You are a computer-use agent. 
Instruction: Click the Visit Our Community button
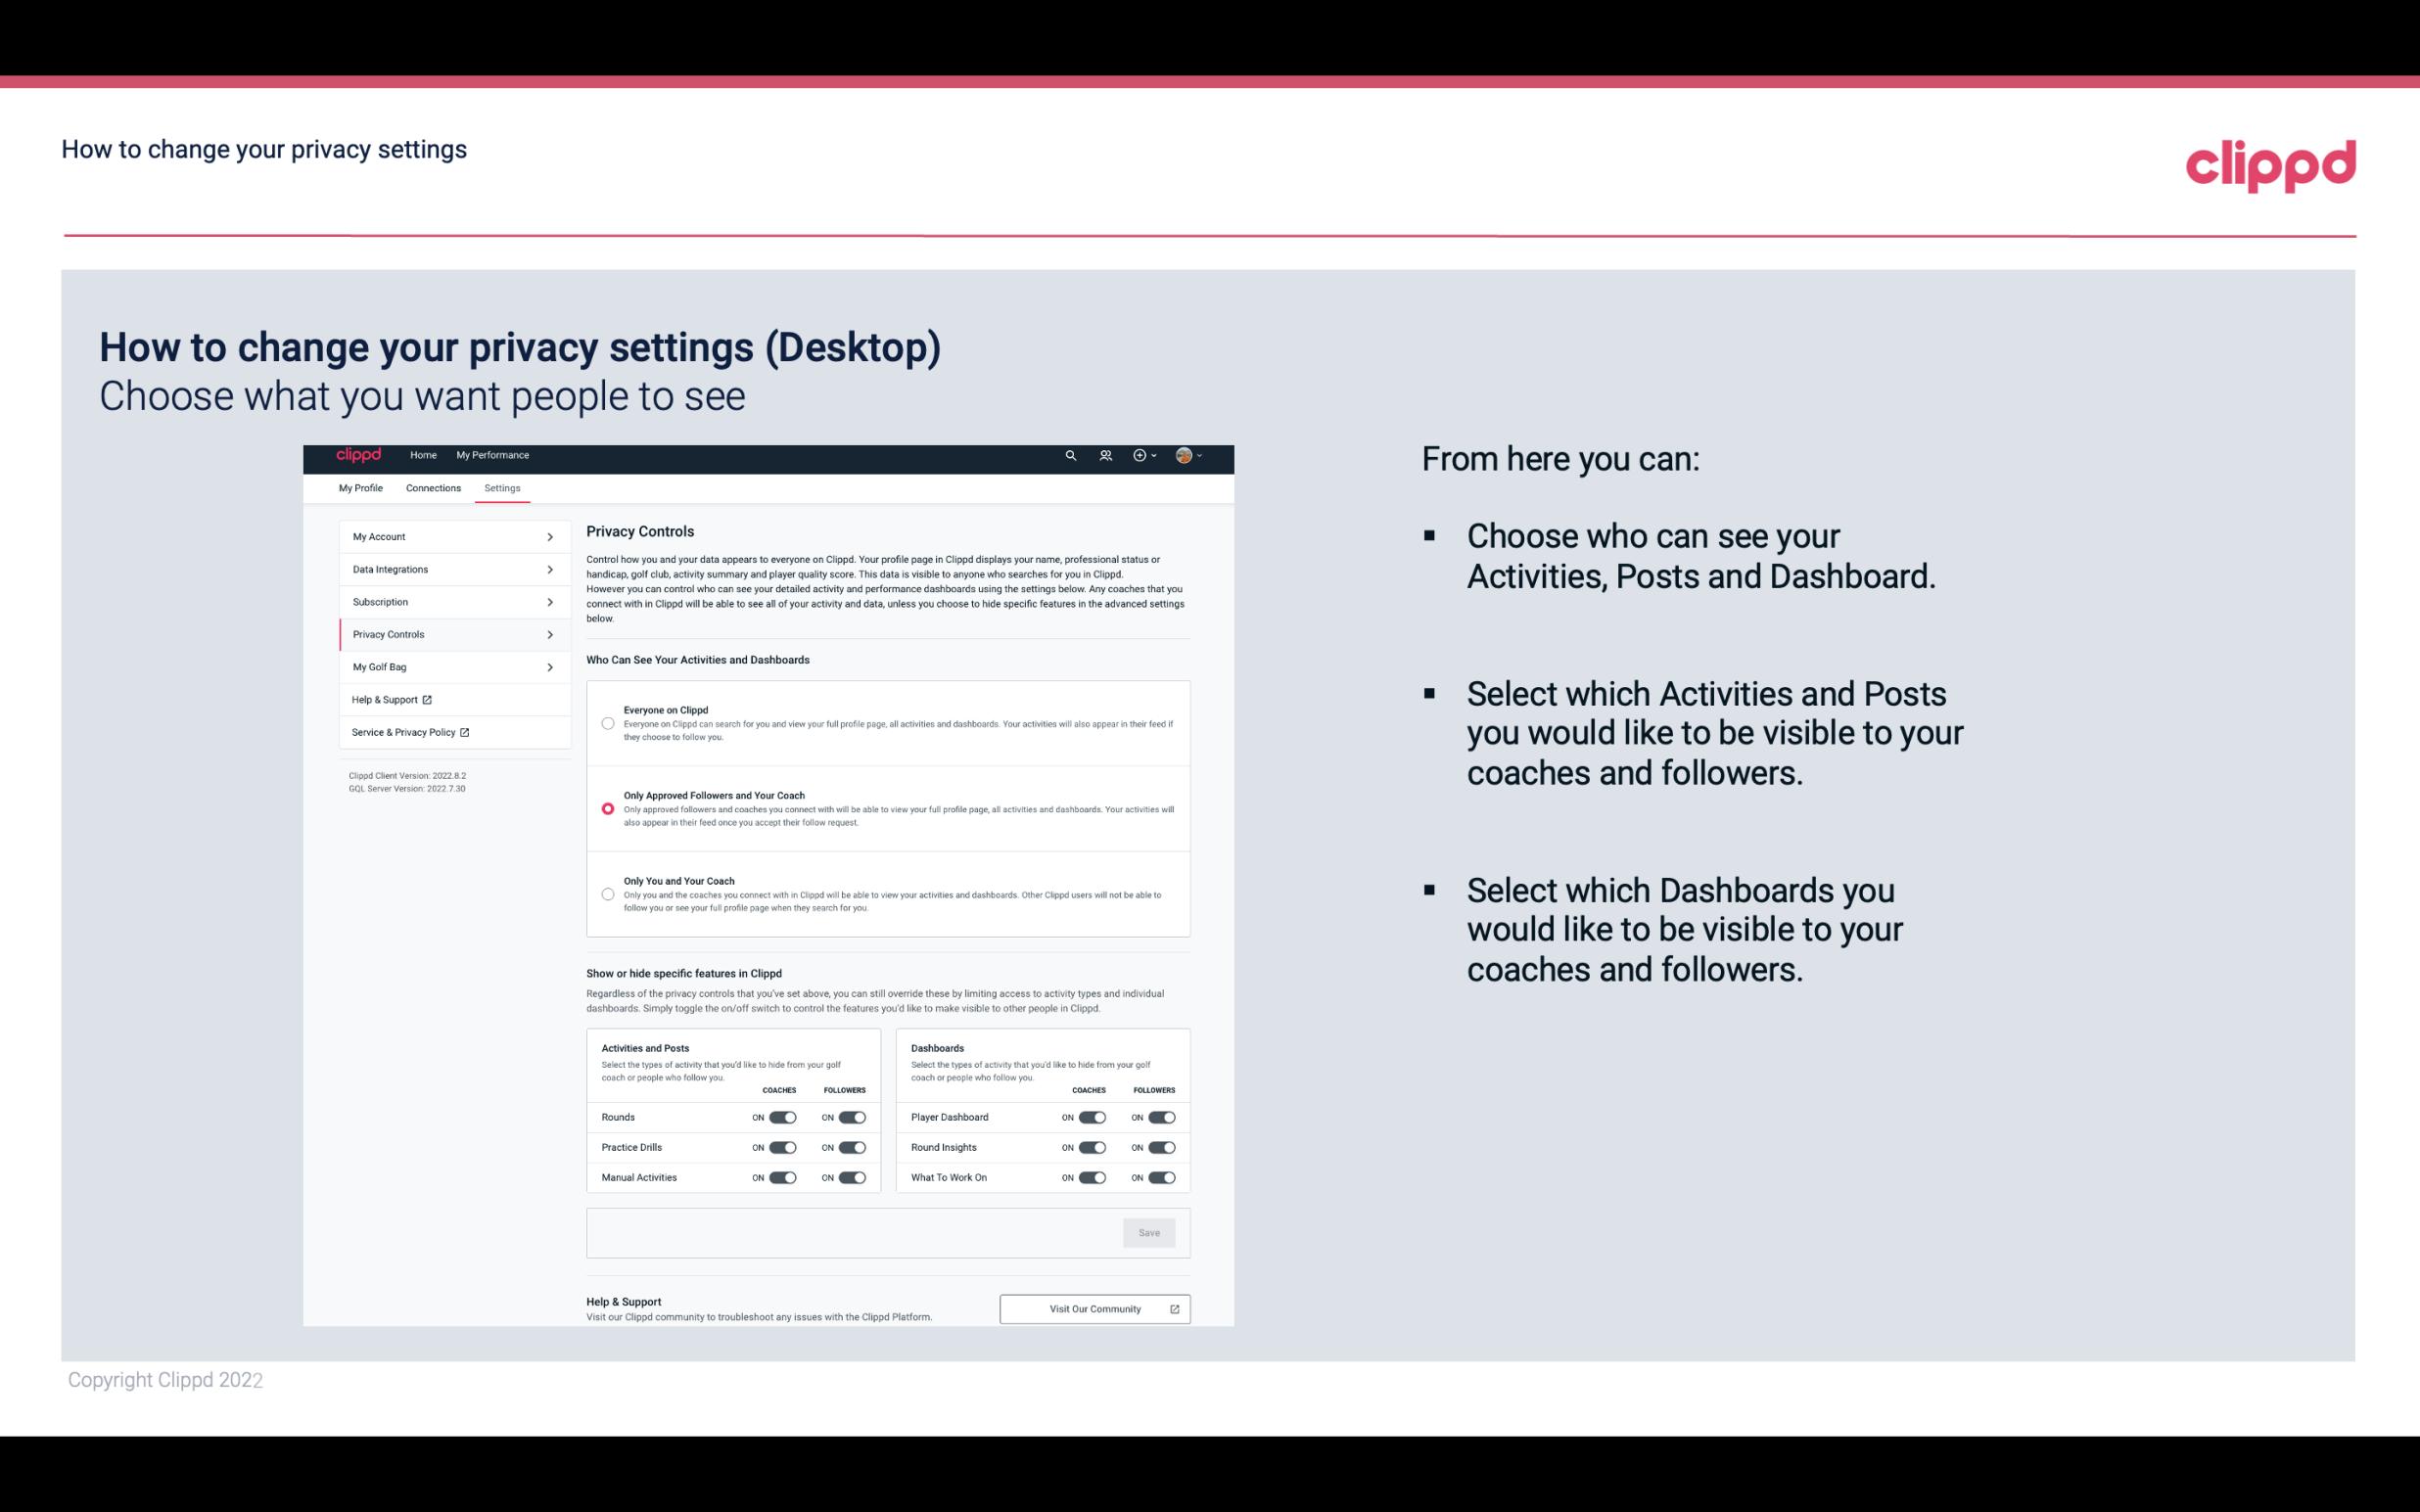pyautogui.click(x=1094, y=1308)
